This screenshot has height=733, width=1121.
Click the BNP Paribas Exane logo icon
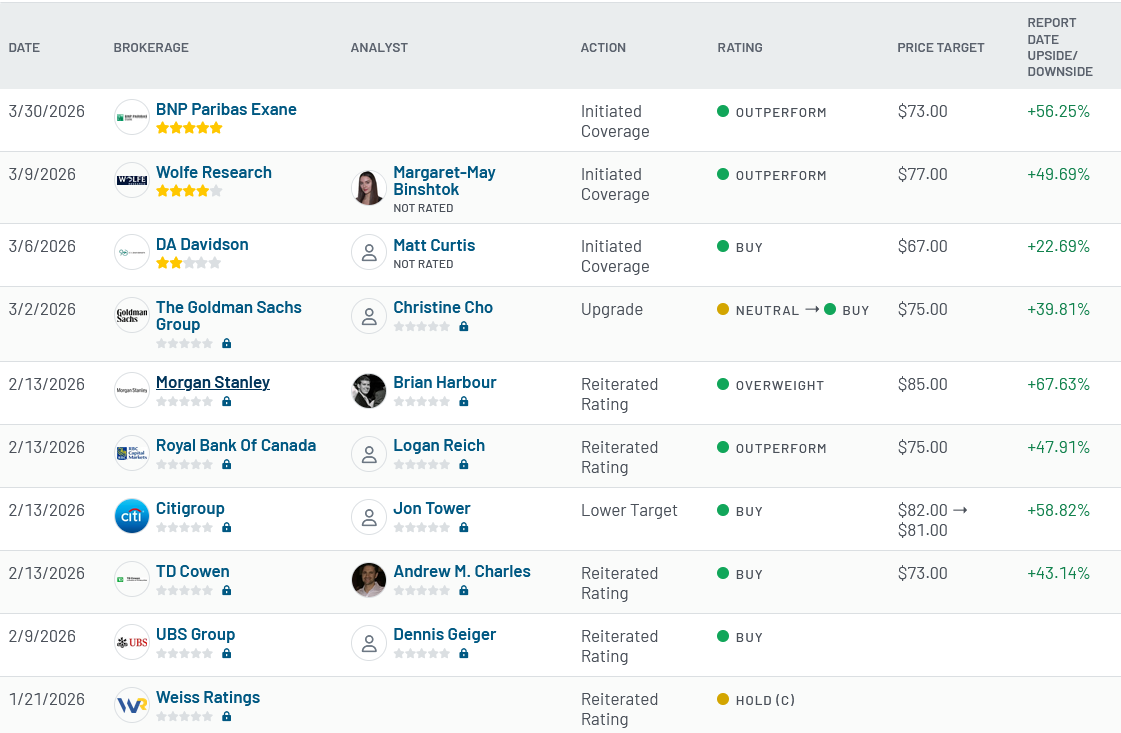132,117
